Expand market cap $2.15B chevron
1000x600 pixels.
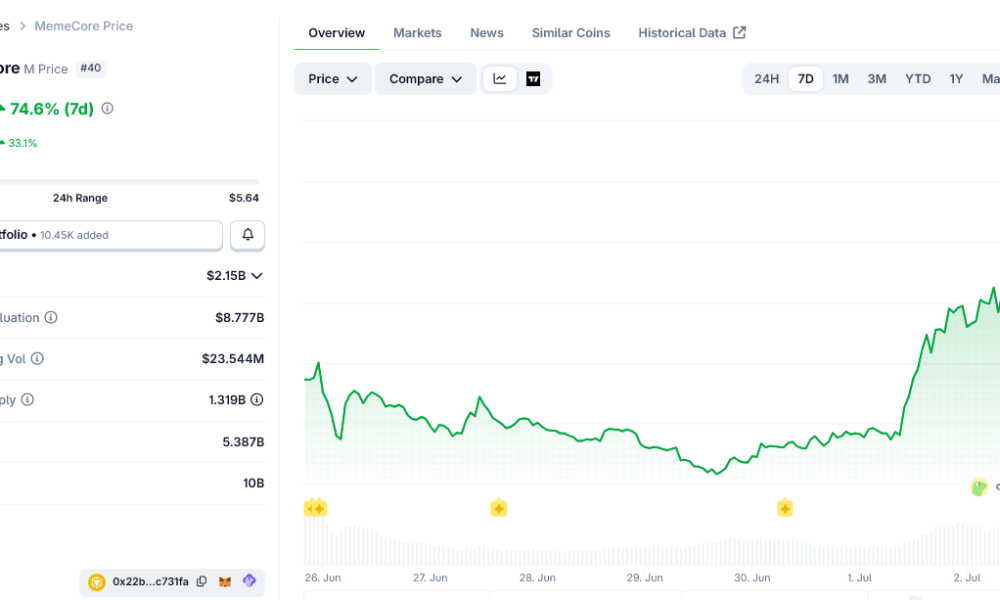[257, 276]
